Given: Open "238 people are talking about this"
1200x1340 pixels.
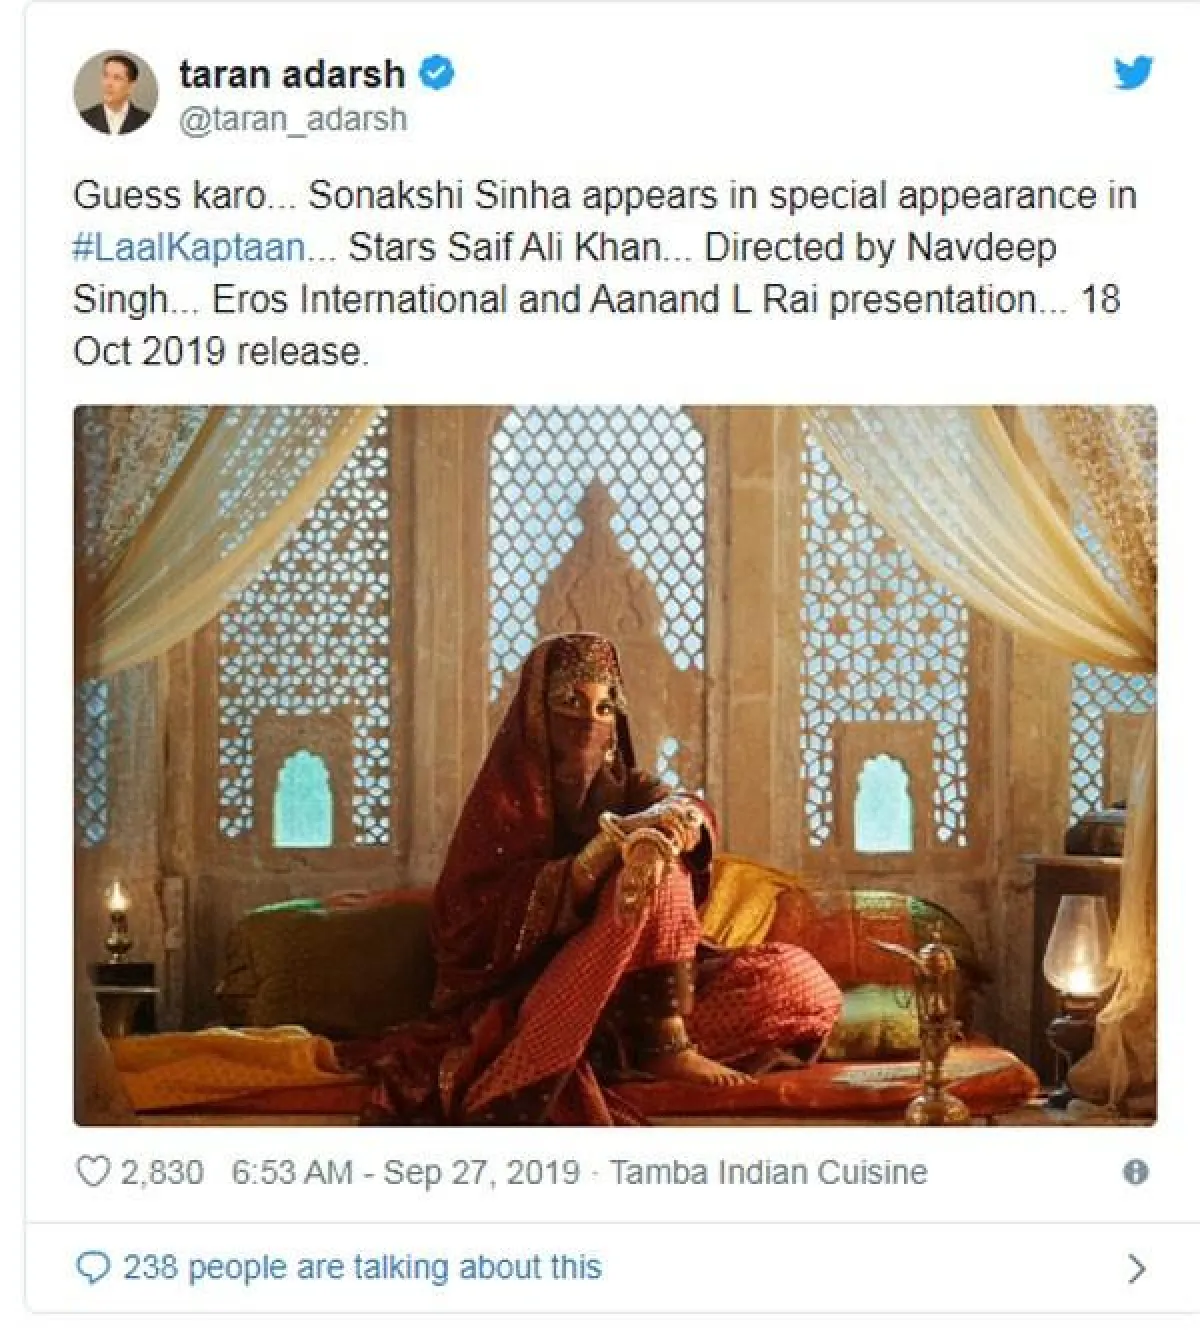Looking at the screenshot, I should click(362, 1268).
